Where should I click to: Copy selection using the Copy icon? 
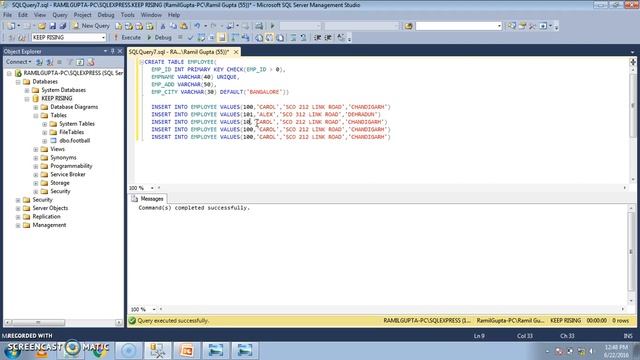coord(173,26)
